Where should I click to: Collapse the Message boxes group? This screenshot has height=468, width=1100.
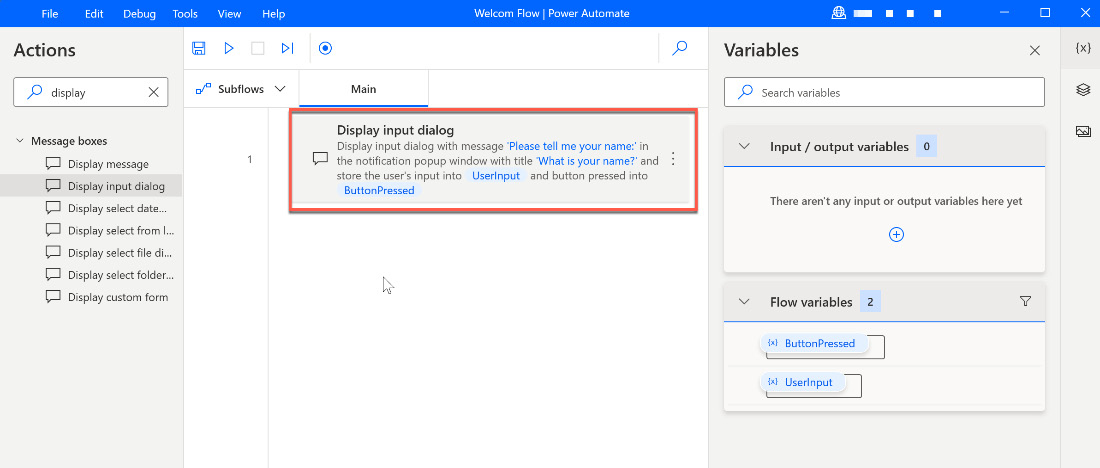pyautogui.click(x=20, y=141)
